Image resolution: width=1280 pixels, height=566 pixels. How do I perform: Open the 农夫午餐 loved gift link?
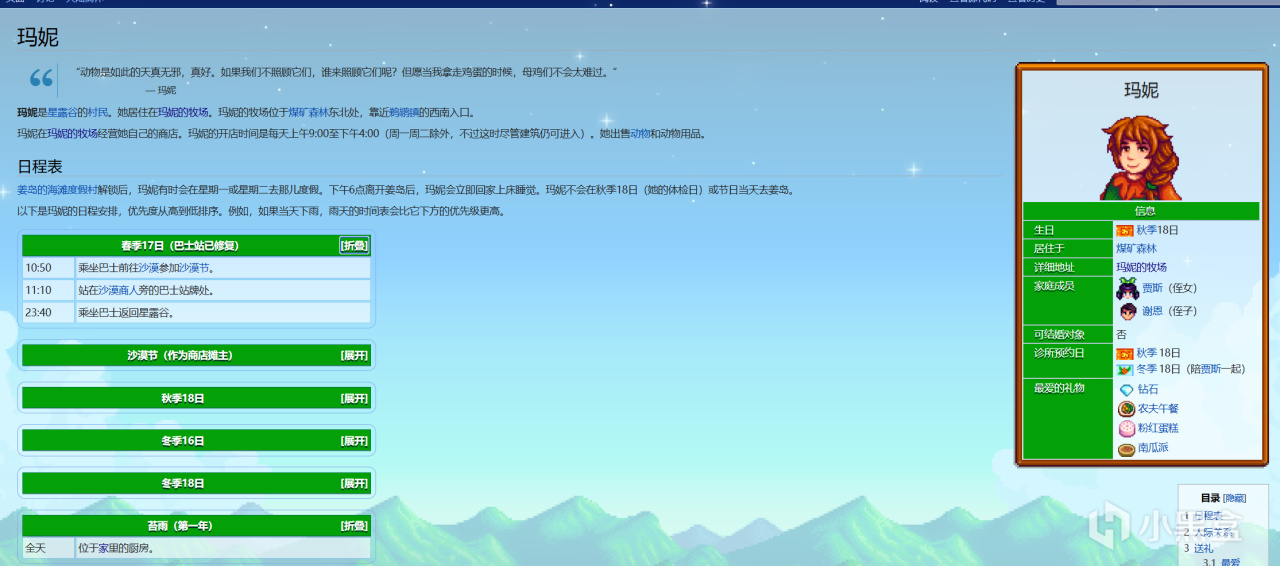tap(1158, 409)
